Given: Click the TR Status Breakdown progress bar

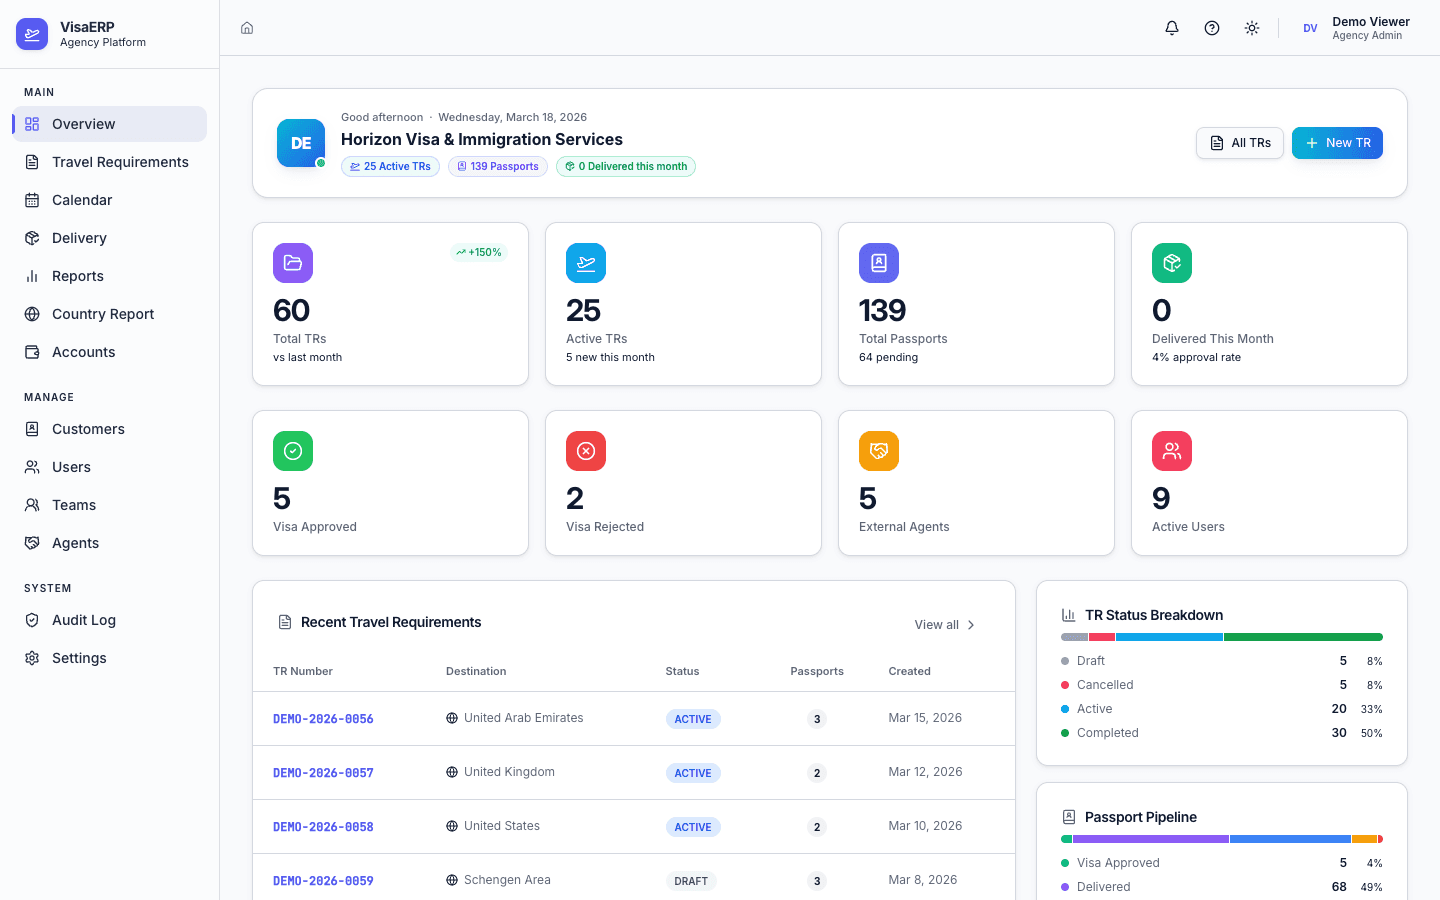Looking at the screenshot, I should [x=1221, y=636].
